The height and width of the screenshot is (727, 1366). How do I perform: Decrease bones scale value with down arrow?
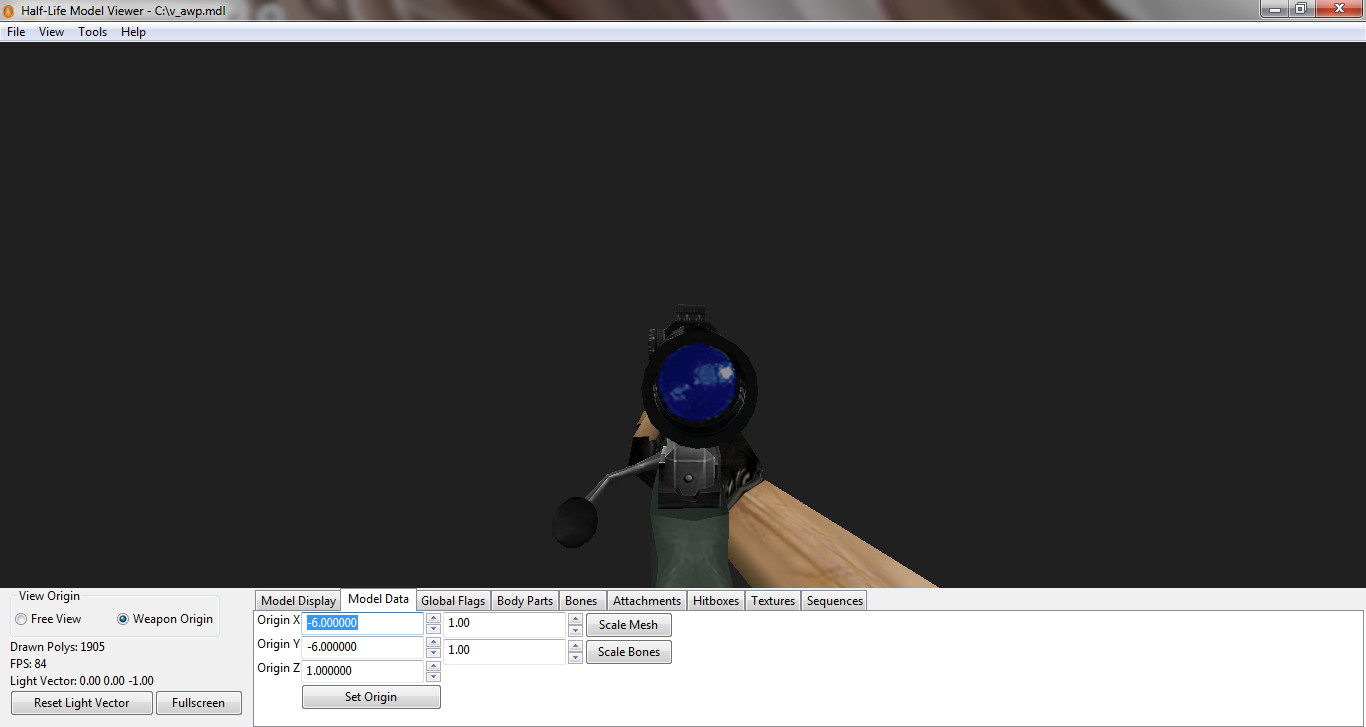[575, 658]
